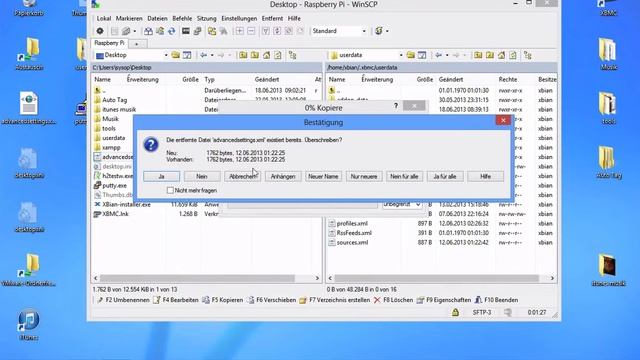Open the Standard transfer preset dropdown
Image resolution: width=640 pixels, height=360 pixels.
tap(364, 31)
